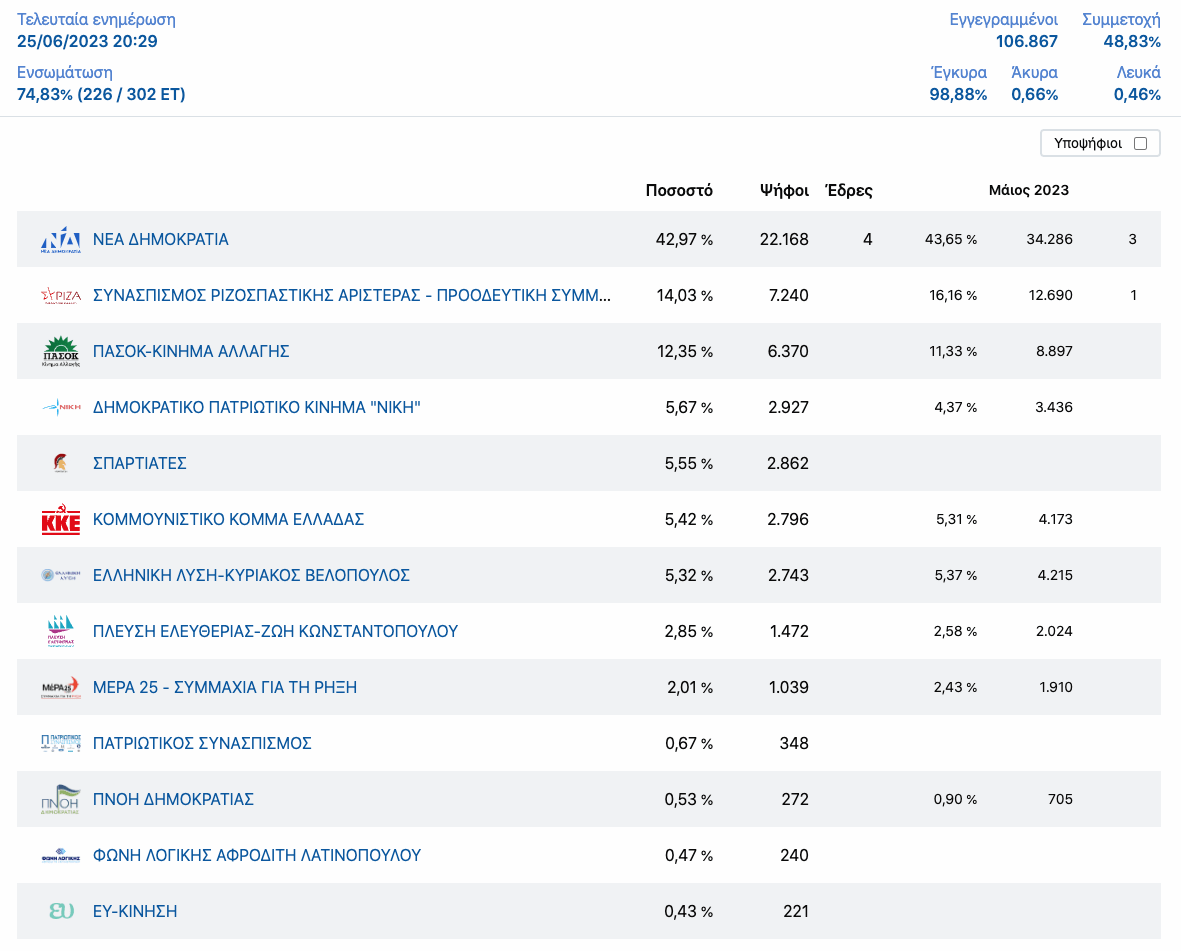Viewport: 1181px width, 951px height.
Task: Open the ΚΟΜΜΟΥΝΙΣΤΙΚΟ ΚΟΜΜΑ ΕΛΛΑΔΑΣ link
Action: pos(228,520)
